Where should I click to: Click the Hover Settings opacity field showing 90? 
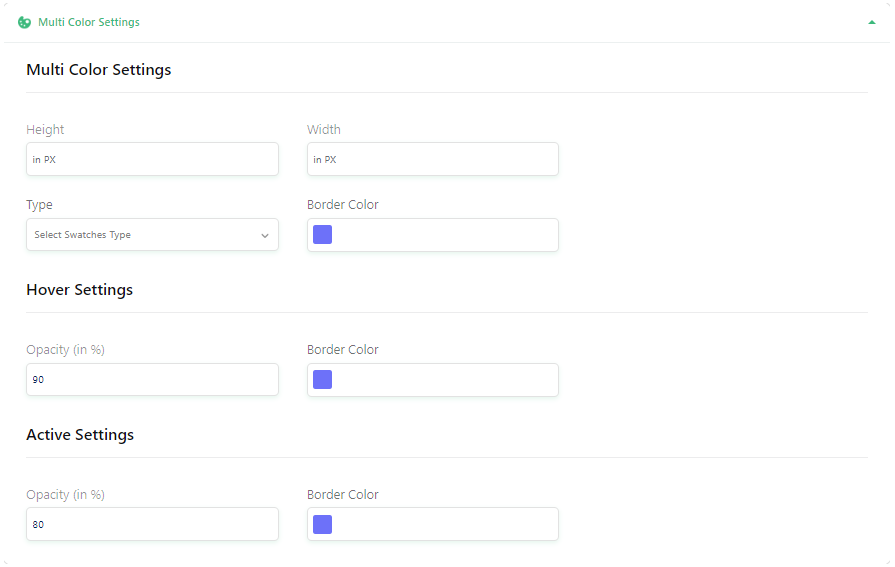click(x=152, y=380)
